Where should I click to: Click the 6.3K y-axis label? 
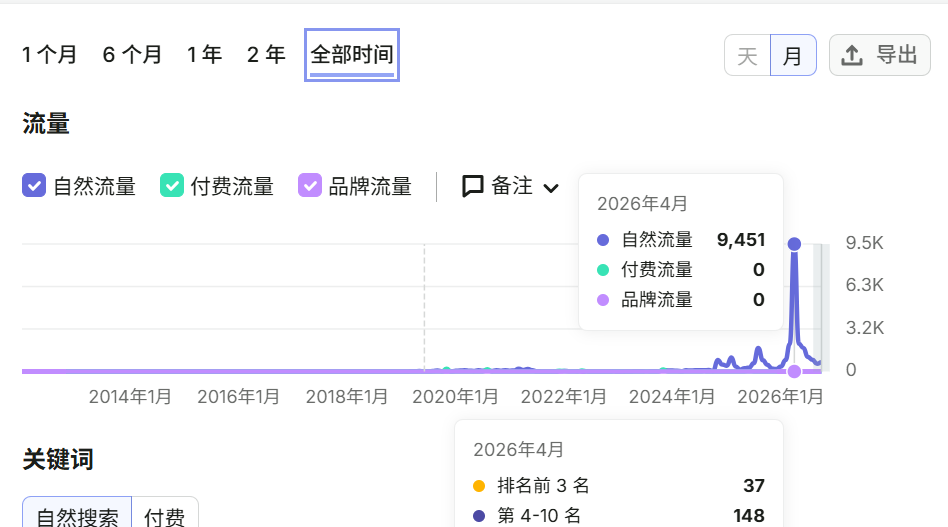865,285
